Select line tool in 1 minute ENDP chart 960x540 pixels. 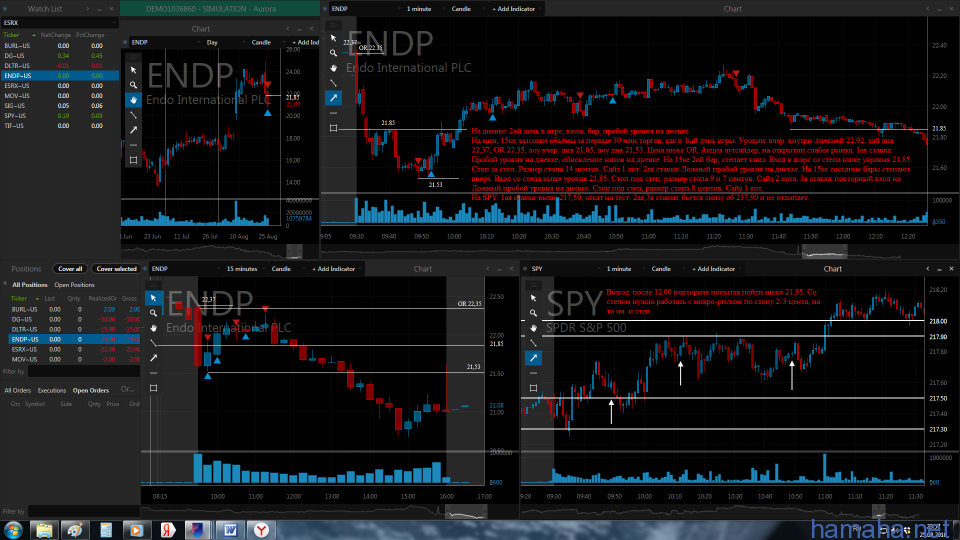pos(333,83)
